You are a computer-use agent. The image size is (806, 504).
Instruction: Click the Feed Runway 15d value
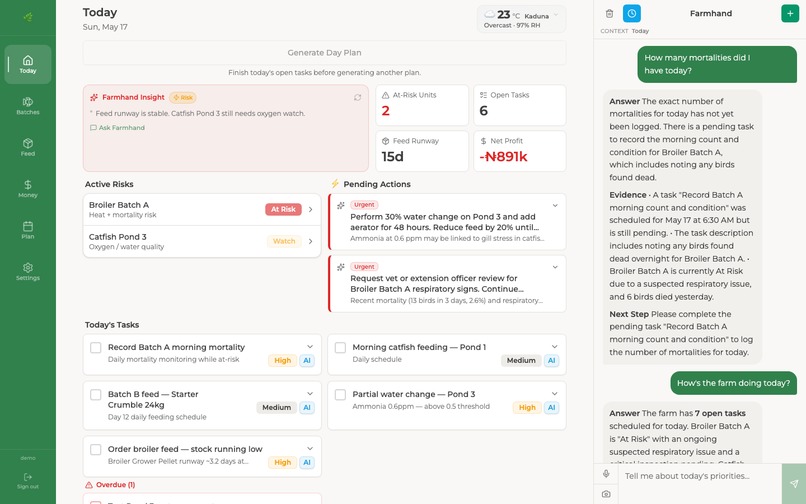[x=392, y=156]
